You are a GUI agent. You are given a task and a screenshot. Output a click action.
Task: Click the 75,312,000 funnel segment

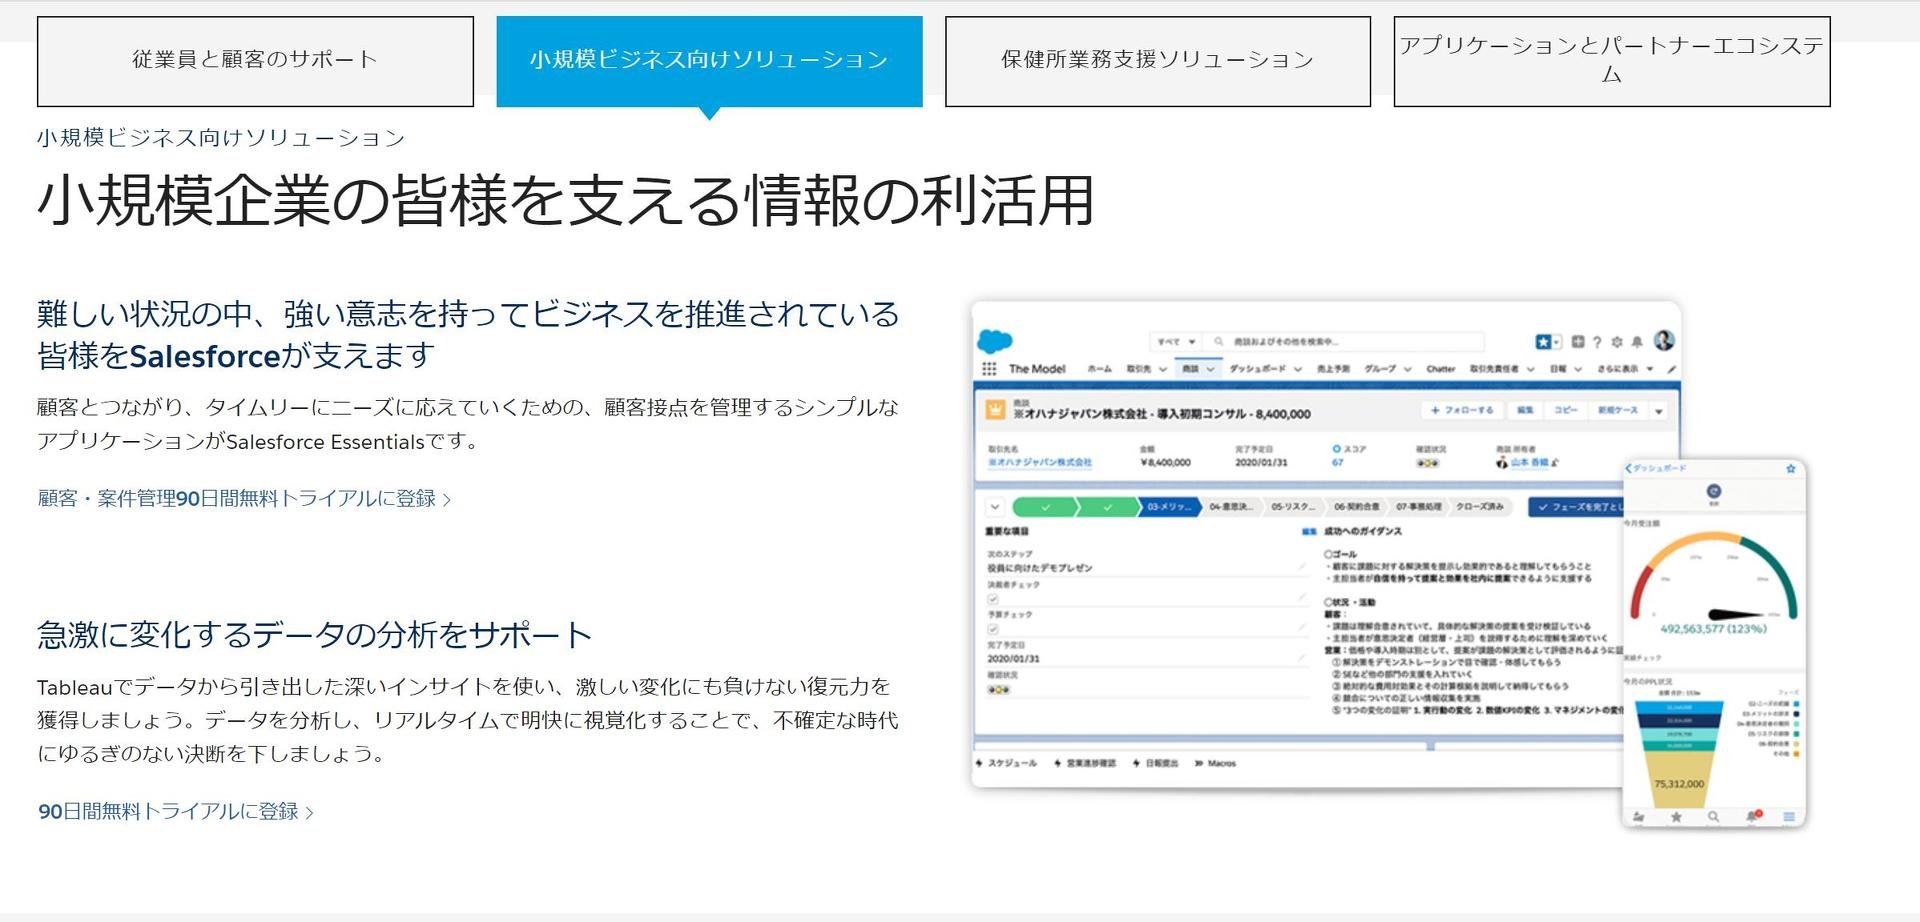pyautogui.click(x=1680, y=782)
